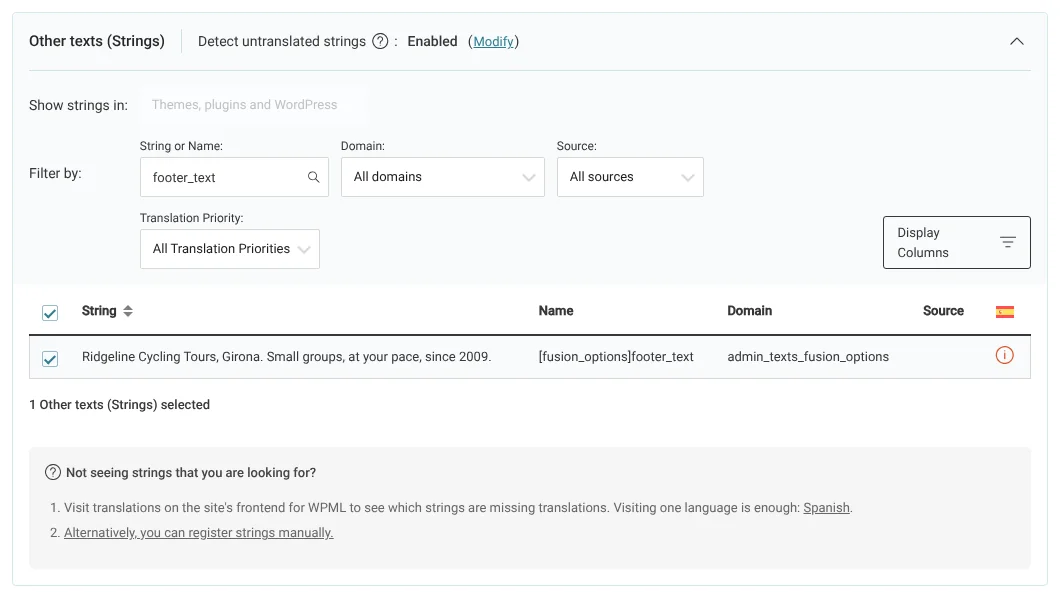Image resolution: width=1060 pixels, height=598 pixels.
Task: Collapse the Other texts (Strings) section
Action: (1016, 41)
